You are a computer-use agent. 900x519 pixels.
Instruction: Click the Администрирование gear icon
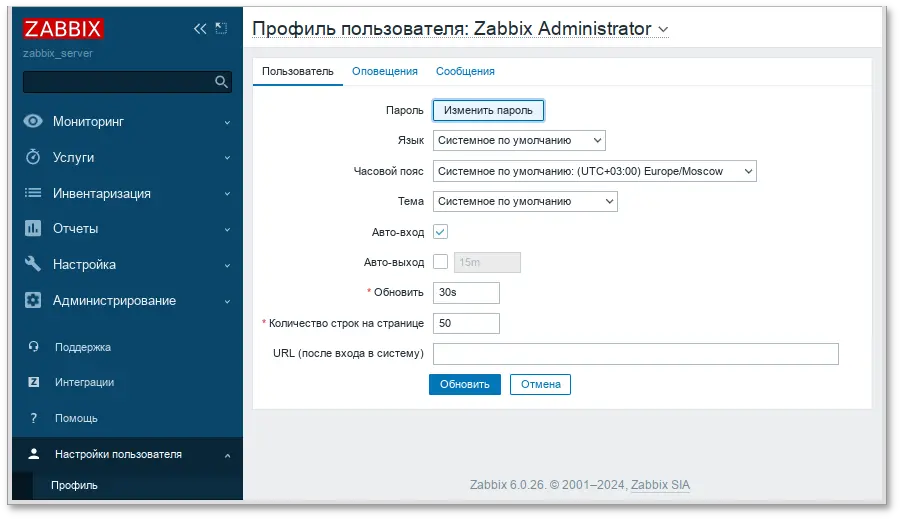pyautogui.click(x=33, y=300)
